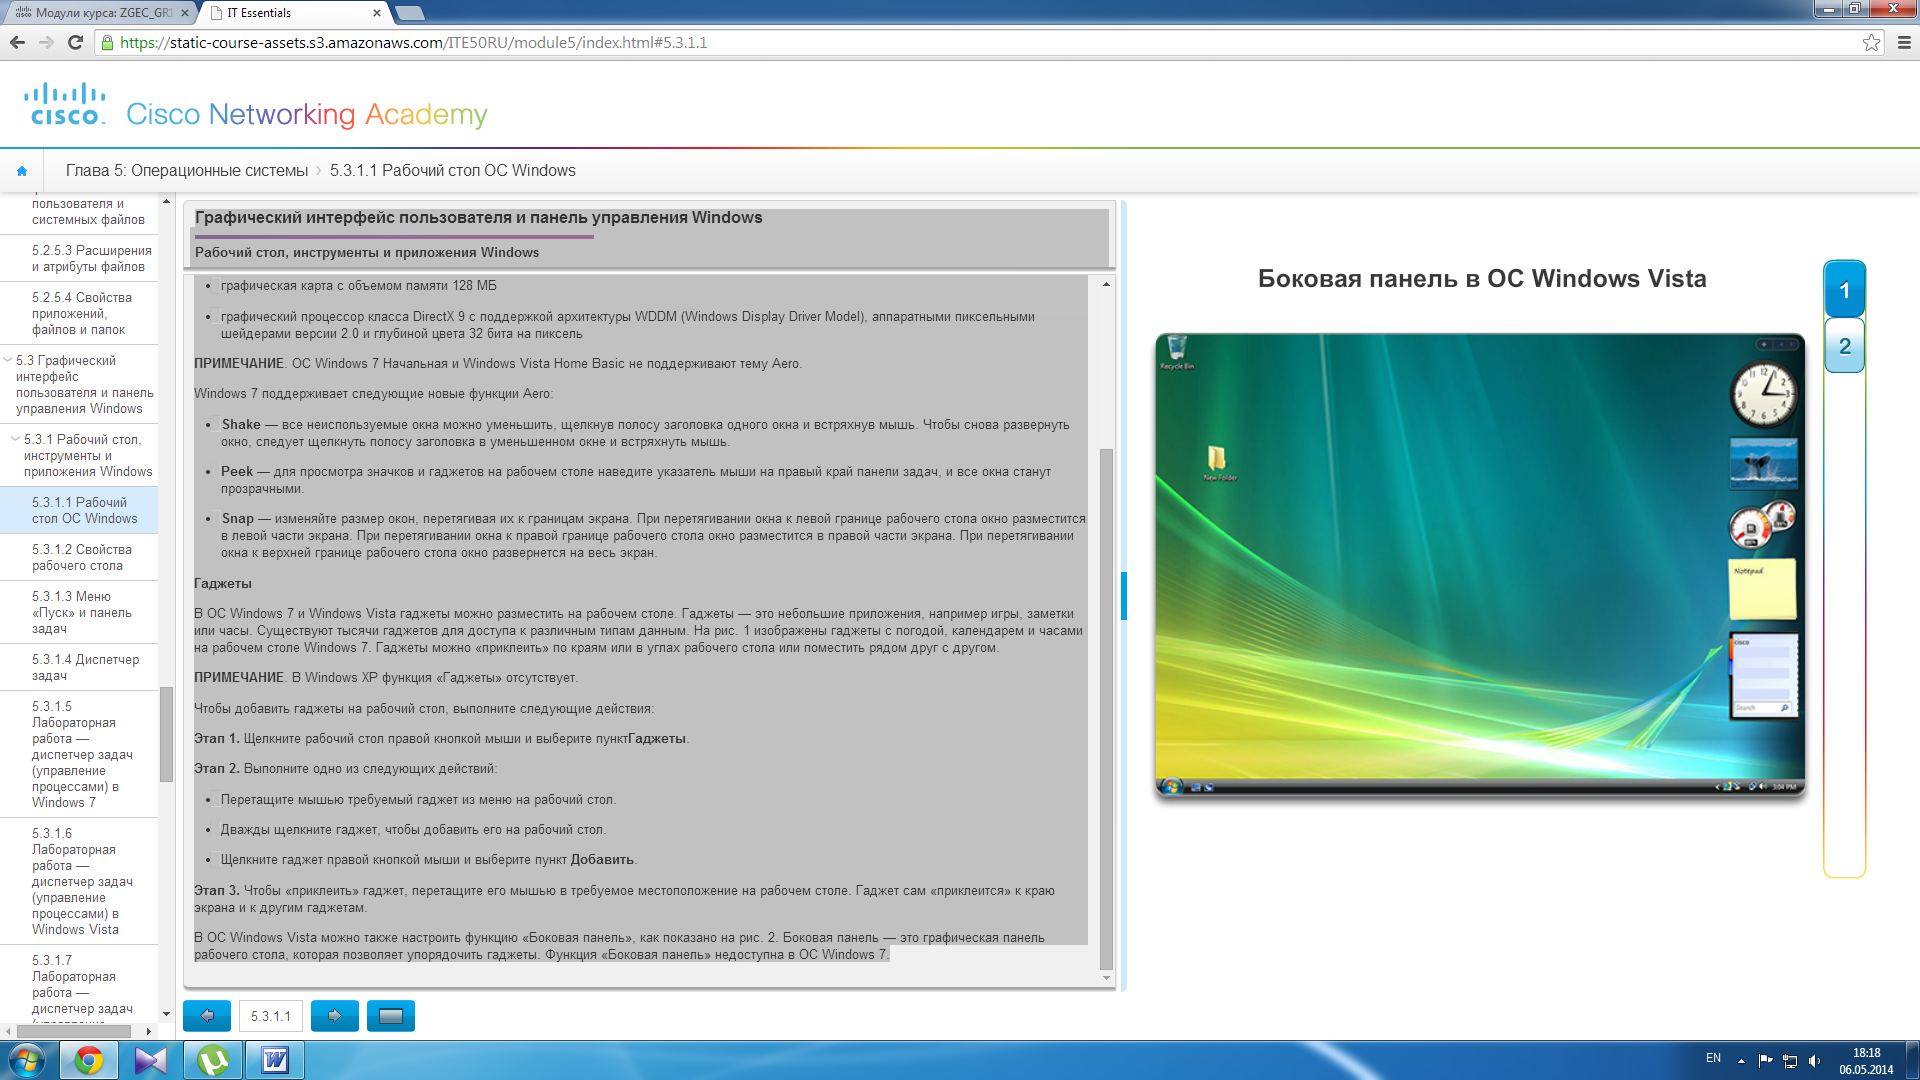Image resolution: width=1920 pixels, height=1080 pixels.
Task: Open 5.2.5.4 Свойства приложений, файлов и папок
Action: coord(81,313)
